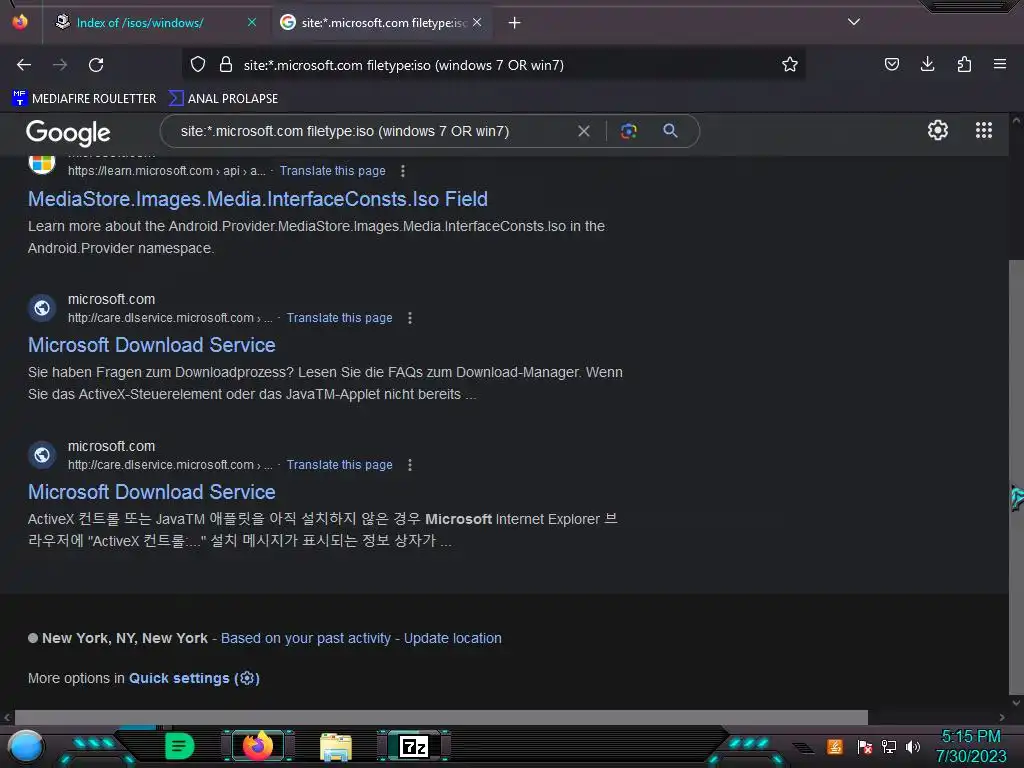
Task: Open network status tray icon
Action: (889, 746)
